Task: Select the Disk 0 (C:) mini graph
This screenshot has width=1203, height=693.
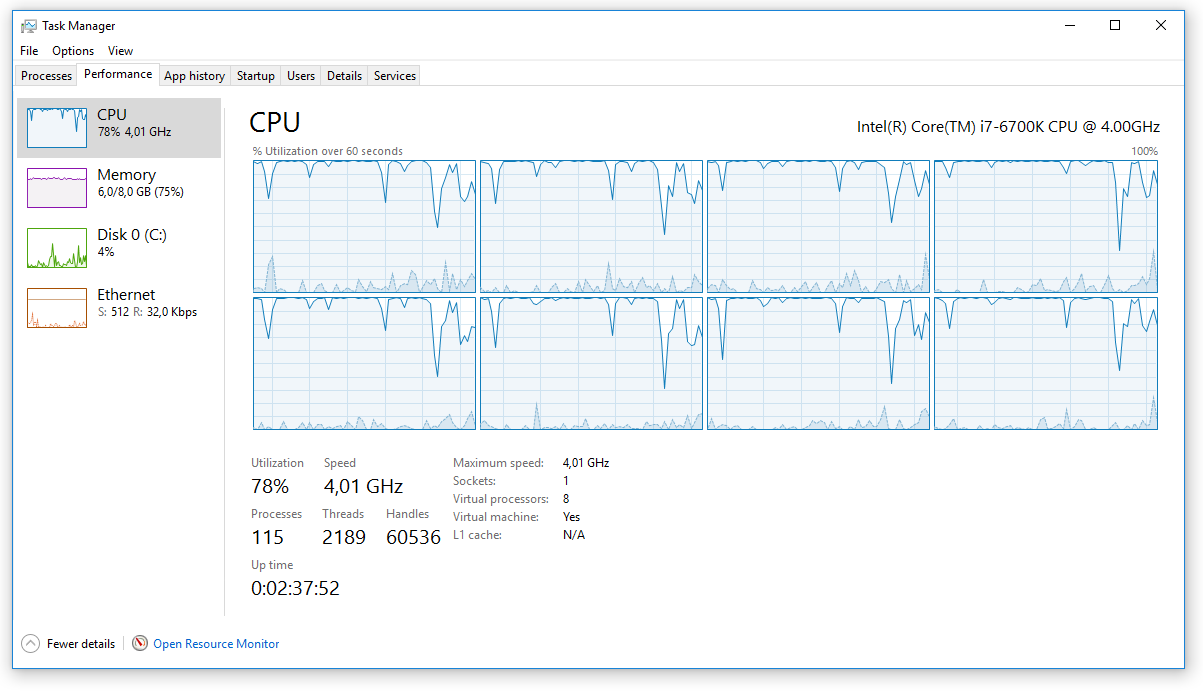Action: pyautogui.click(x=57, y=248)
